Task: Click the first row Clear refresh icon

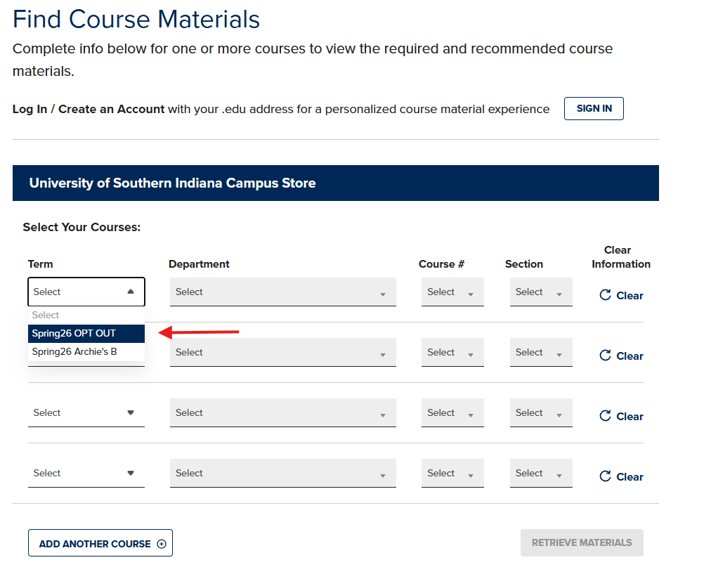Action: (604, 296)
